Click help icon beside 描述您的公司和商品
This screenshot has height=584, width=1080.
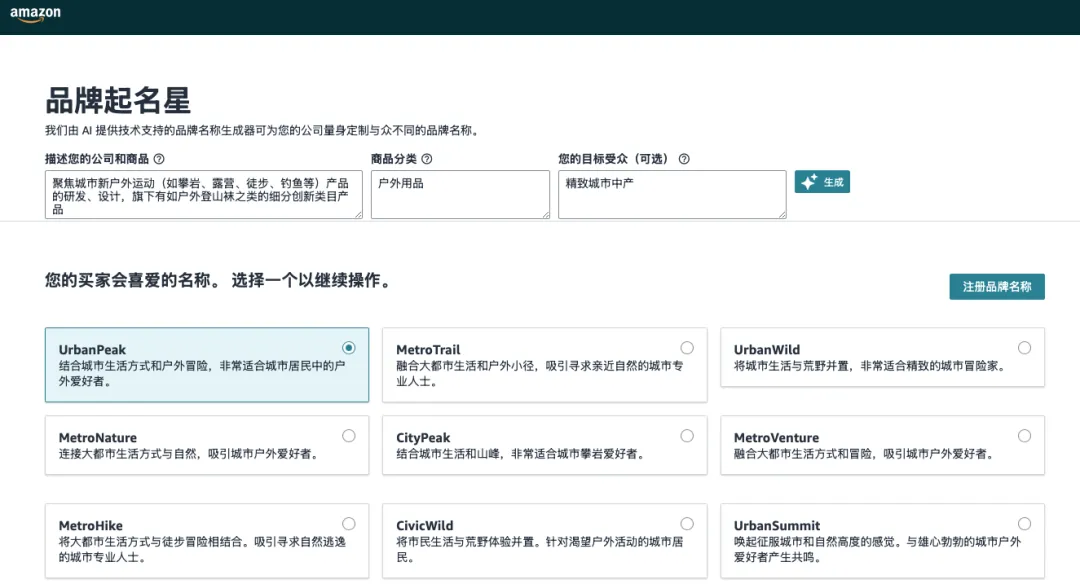click(x=159, y=159)
